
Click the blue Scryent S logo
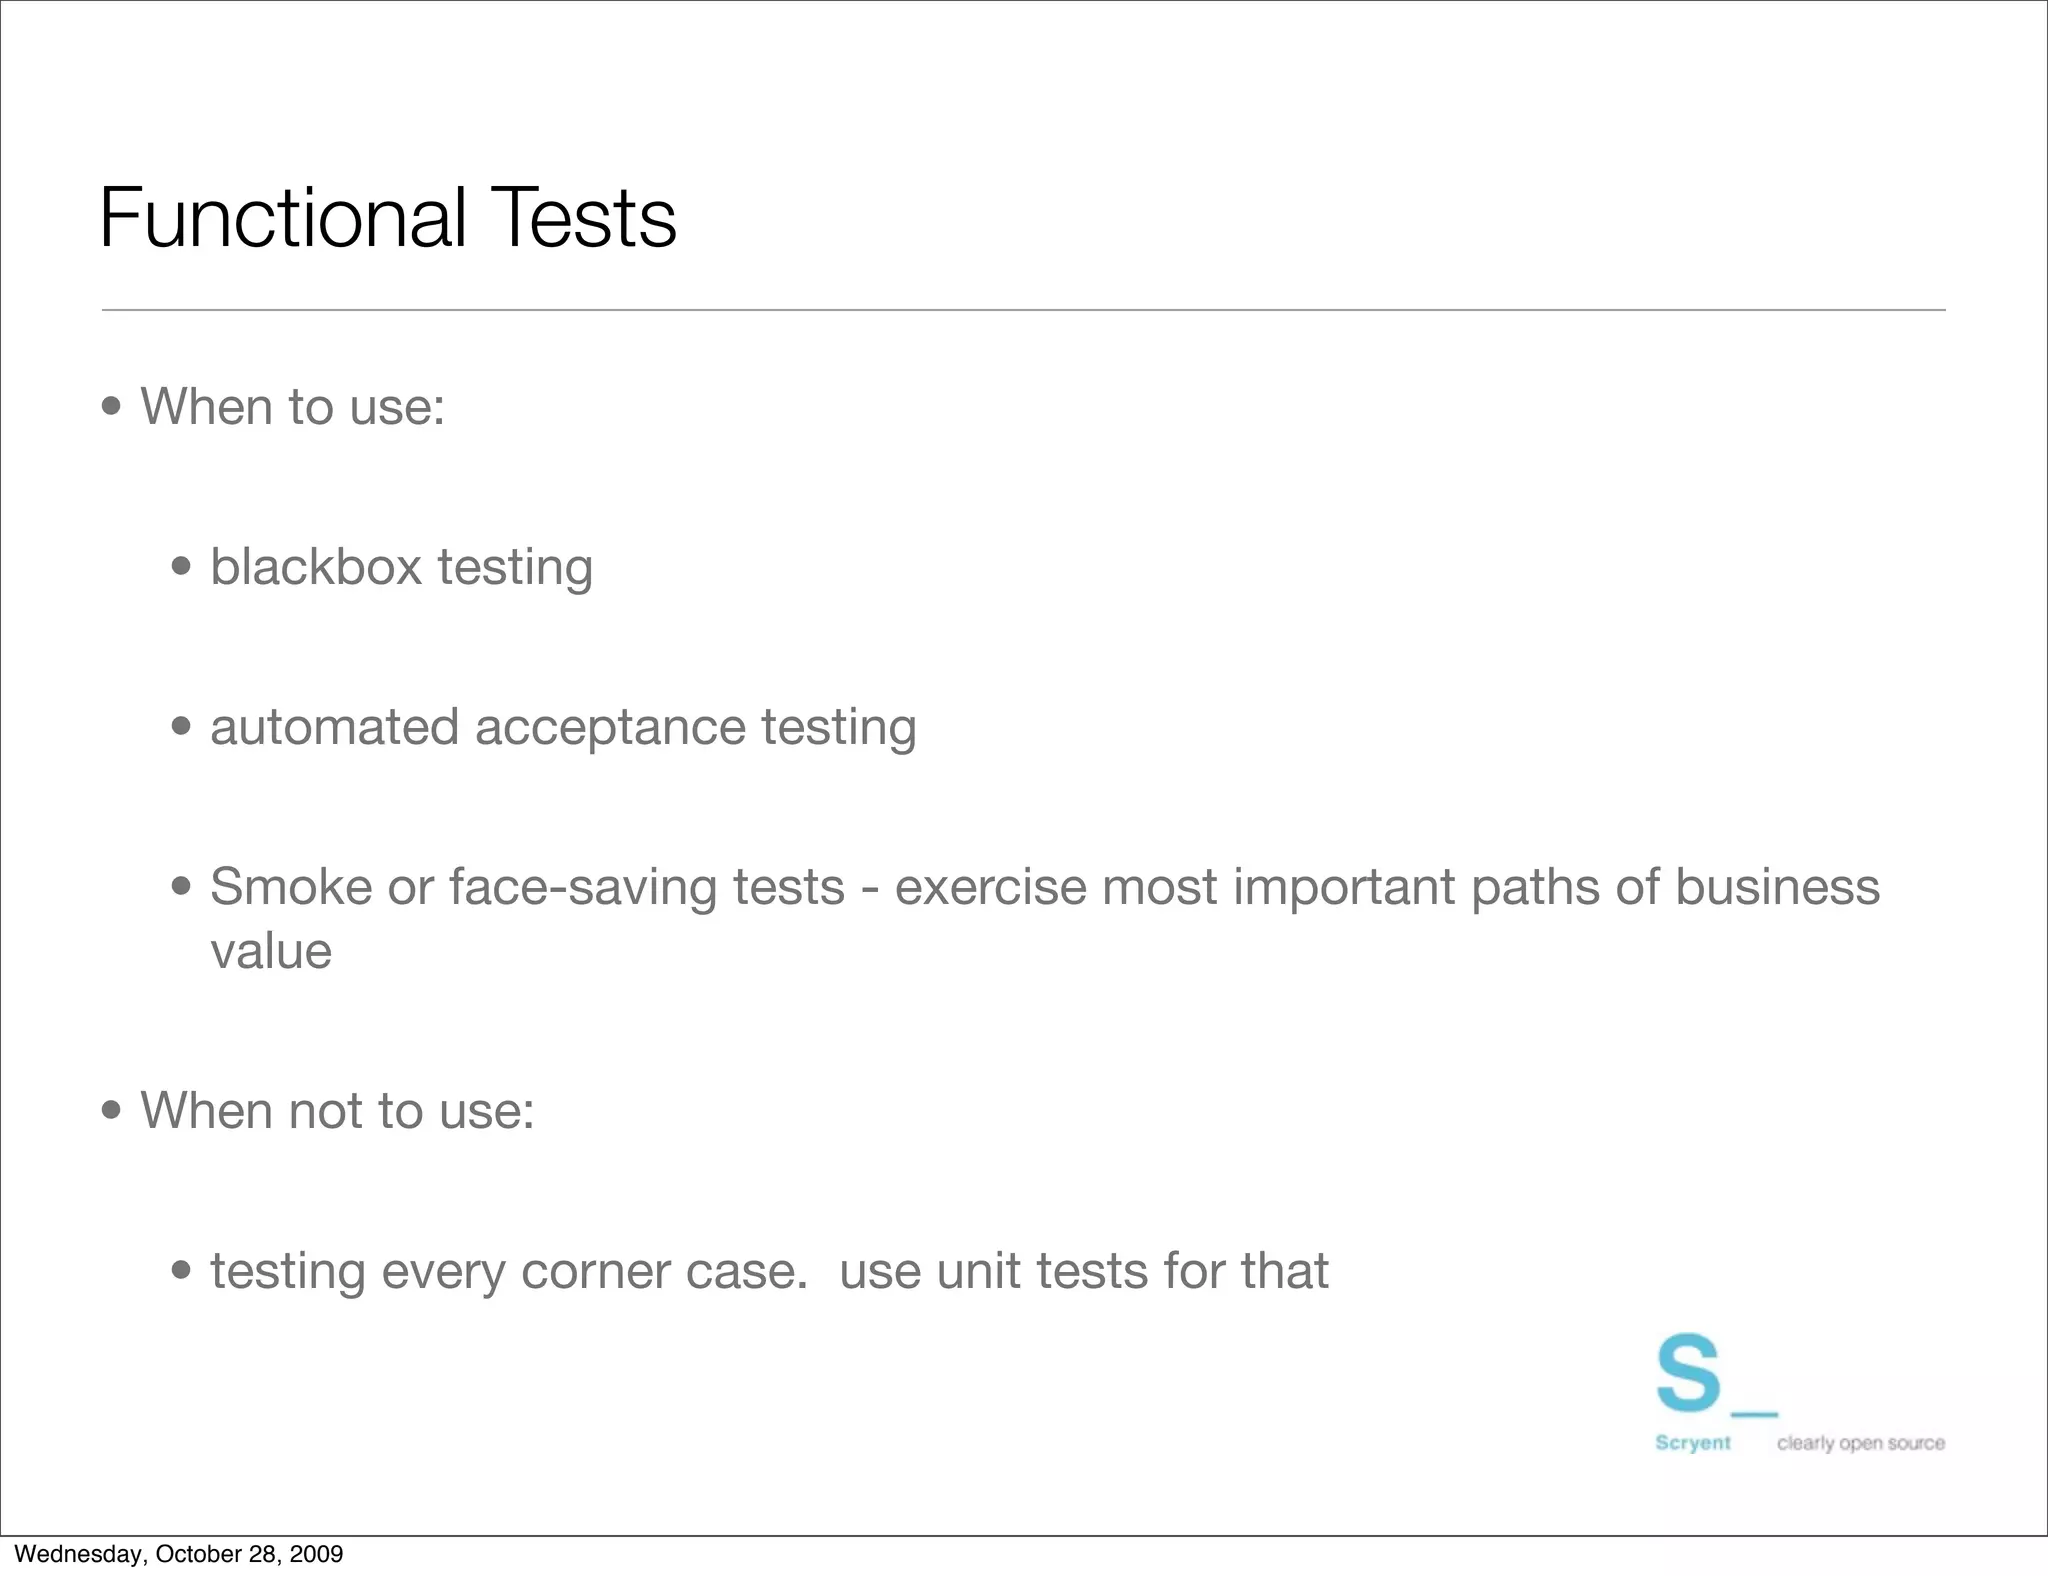coord(1688,1372)
